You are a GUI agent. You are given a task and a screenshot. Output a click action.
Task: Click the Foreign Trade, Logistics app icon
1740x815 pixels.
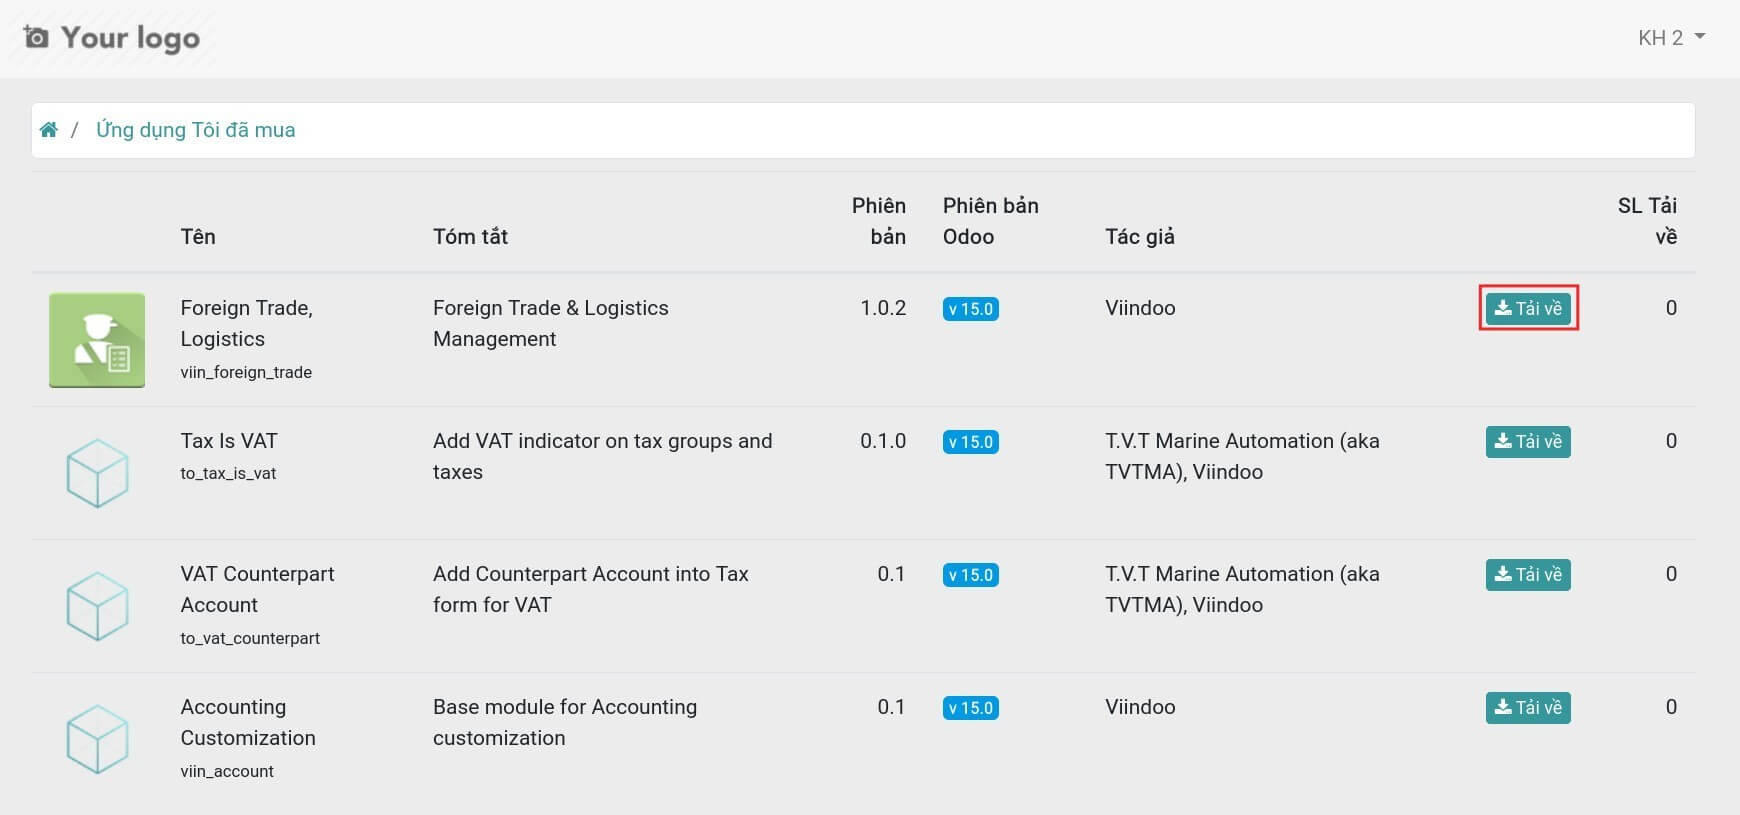97,340
